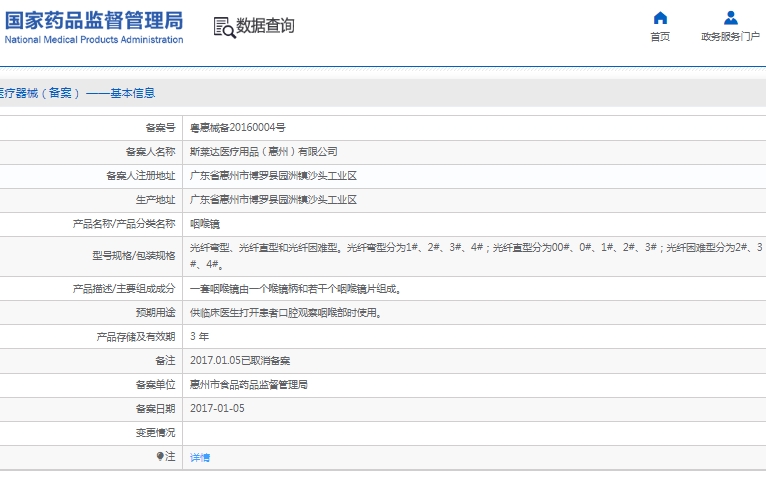Click the 政务服务门户 text label
766x480 pixels.
tap(730, 37)
